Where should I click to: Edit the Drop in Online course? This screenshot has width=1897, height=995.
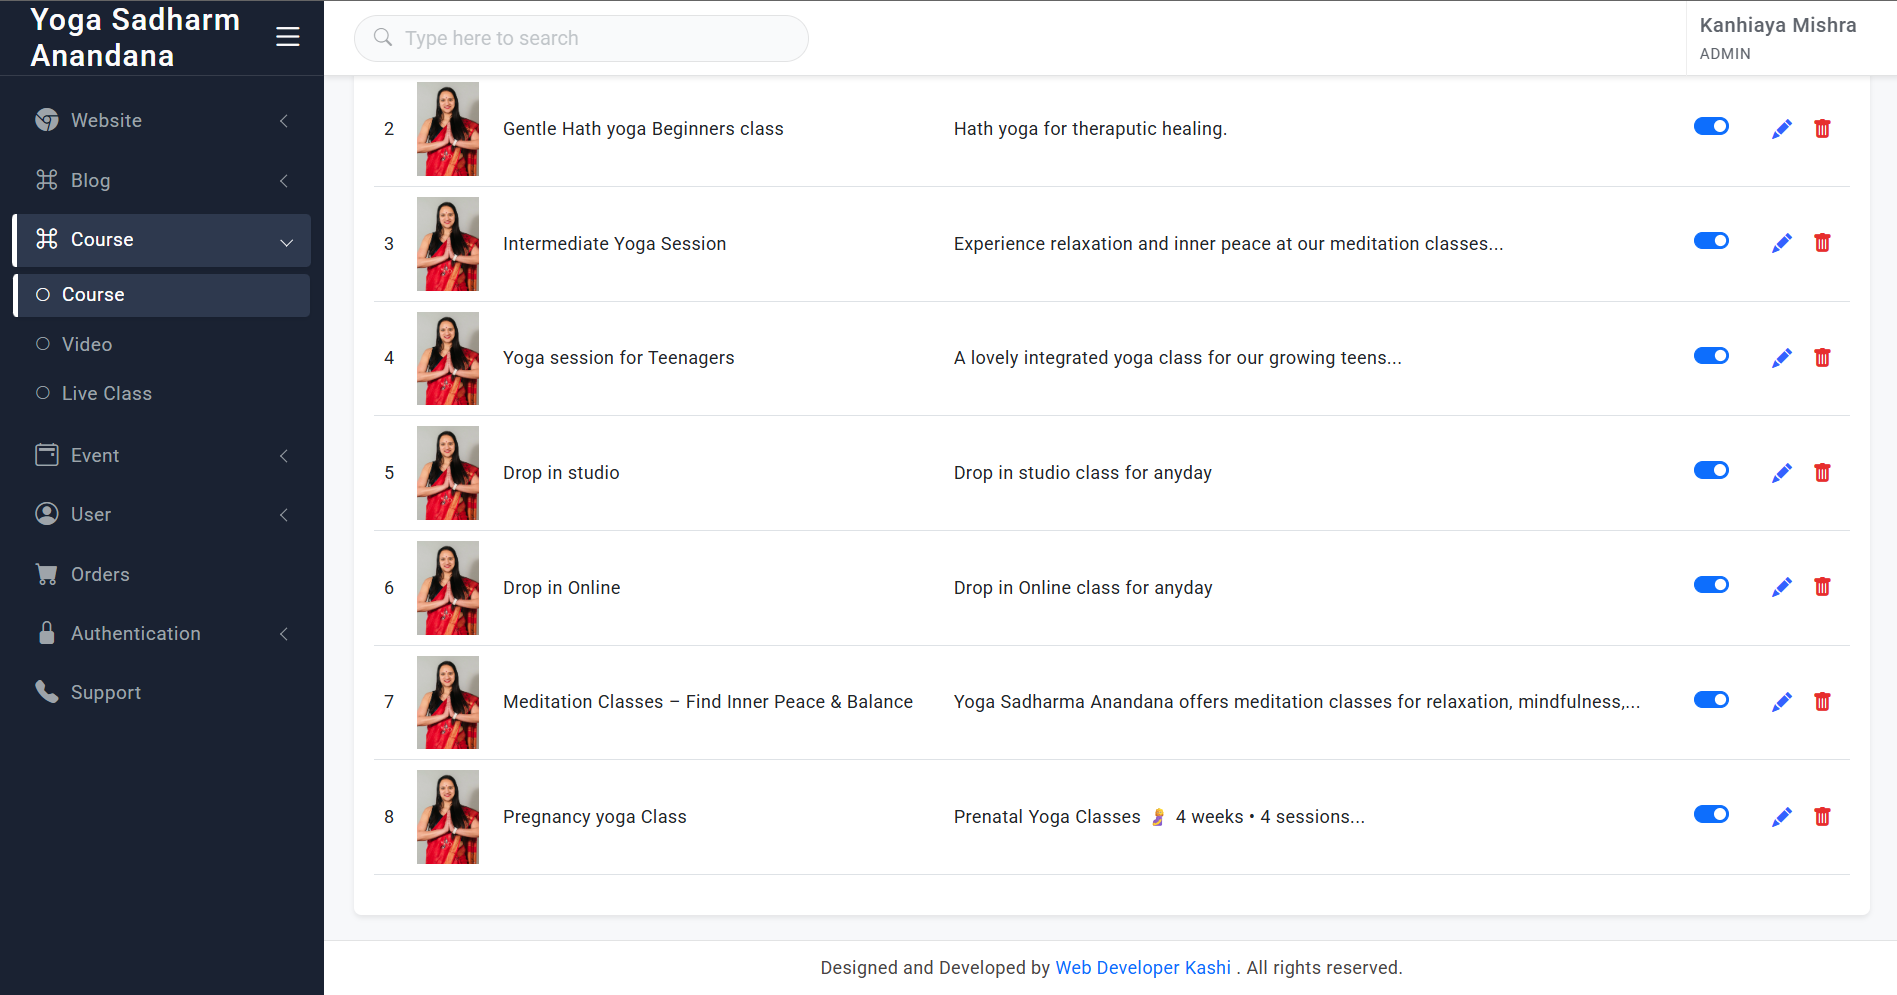click(1781, 587)
